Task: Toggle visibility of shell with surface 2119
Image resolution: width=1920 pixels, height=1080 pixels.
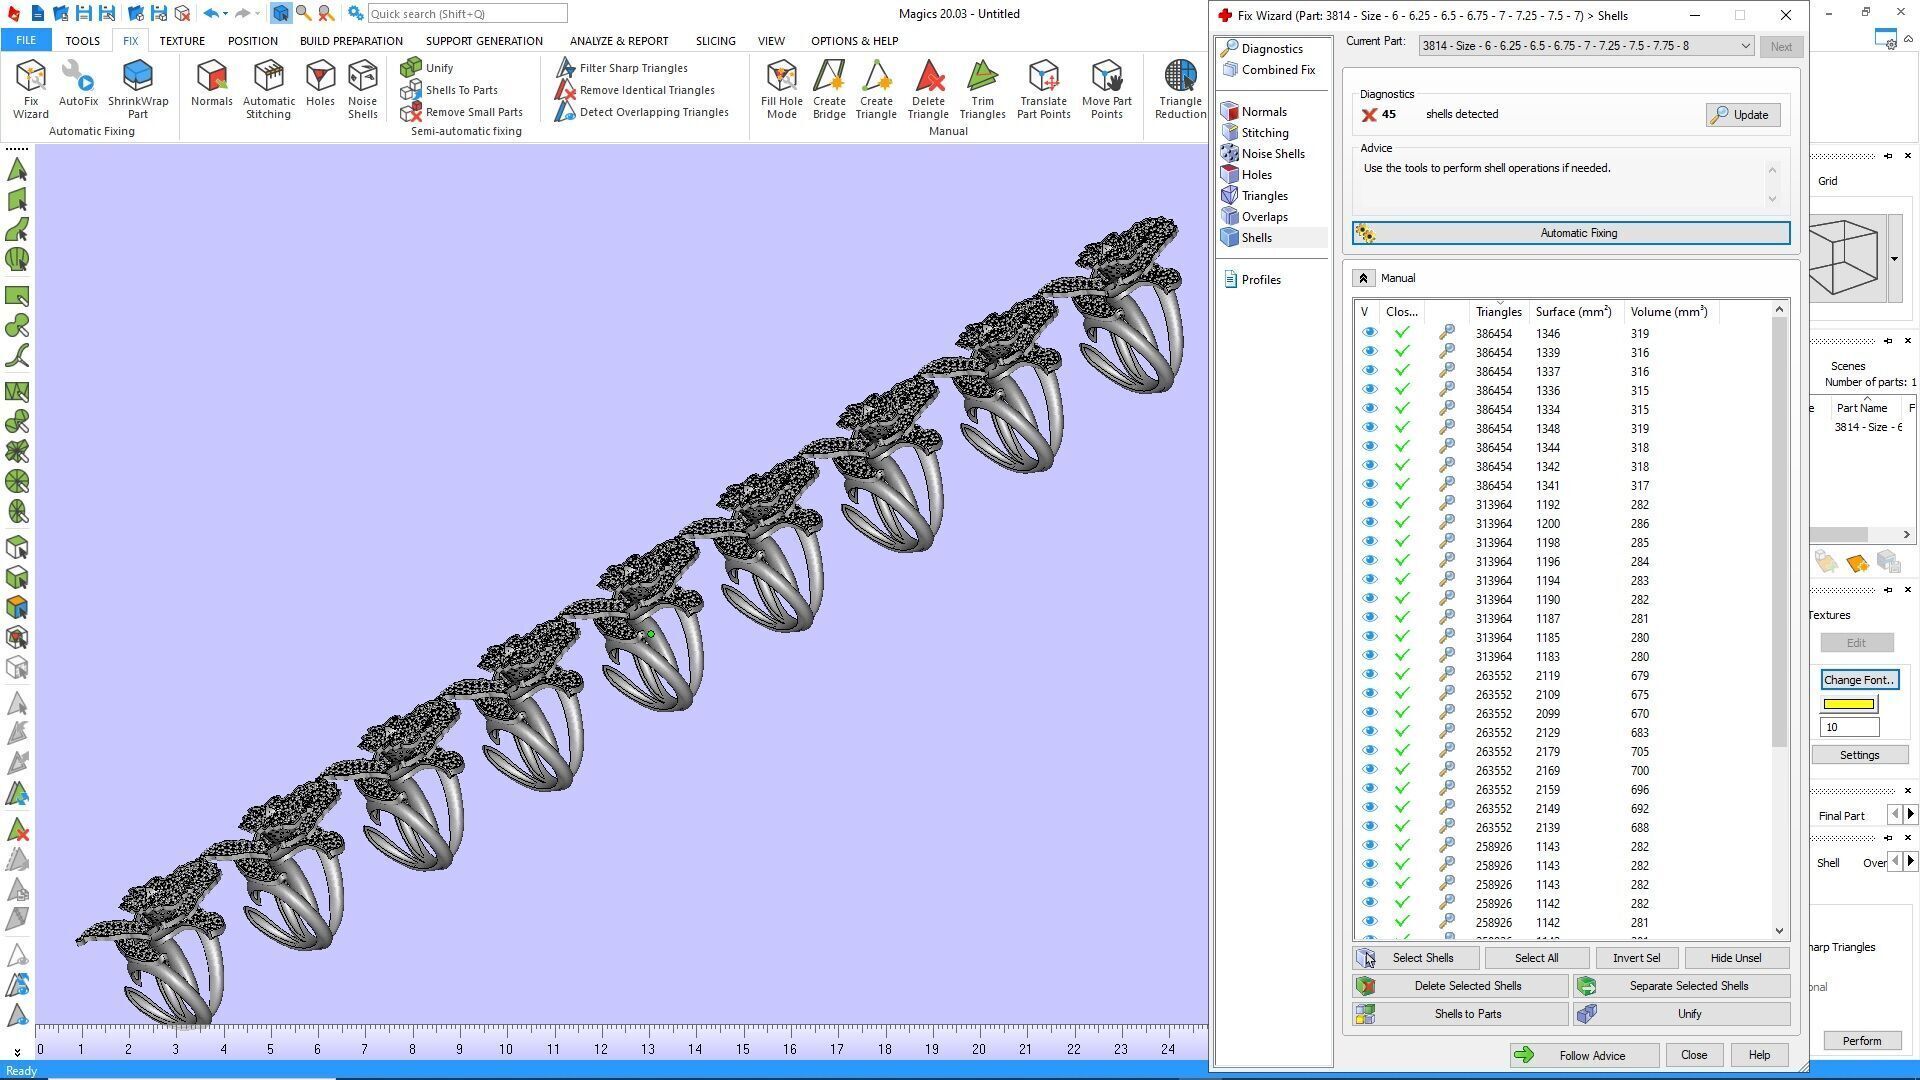Action: click(1369, 675)
